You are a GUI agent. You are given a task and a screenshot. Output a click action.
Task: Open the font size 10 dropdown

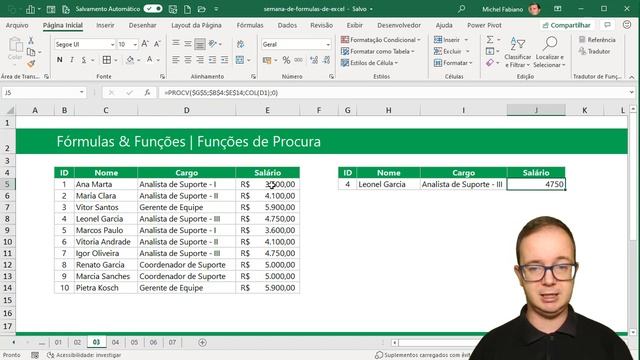[x=135, y=44]
